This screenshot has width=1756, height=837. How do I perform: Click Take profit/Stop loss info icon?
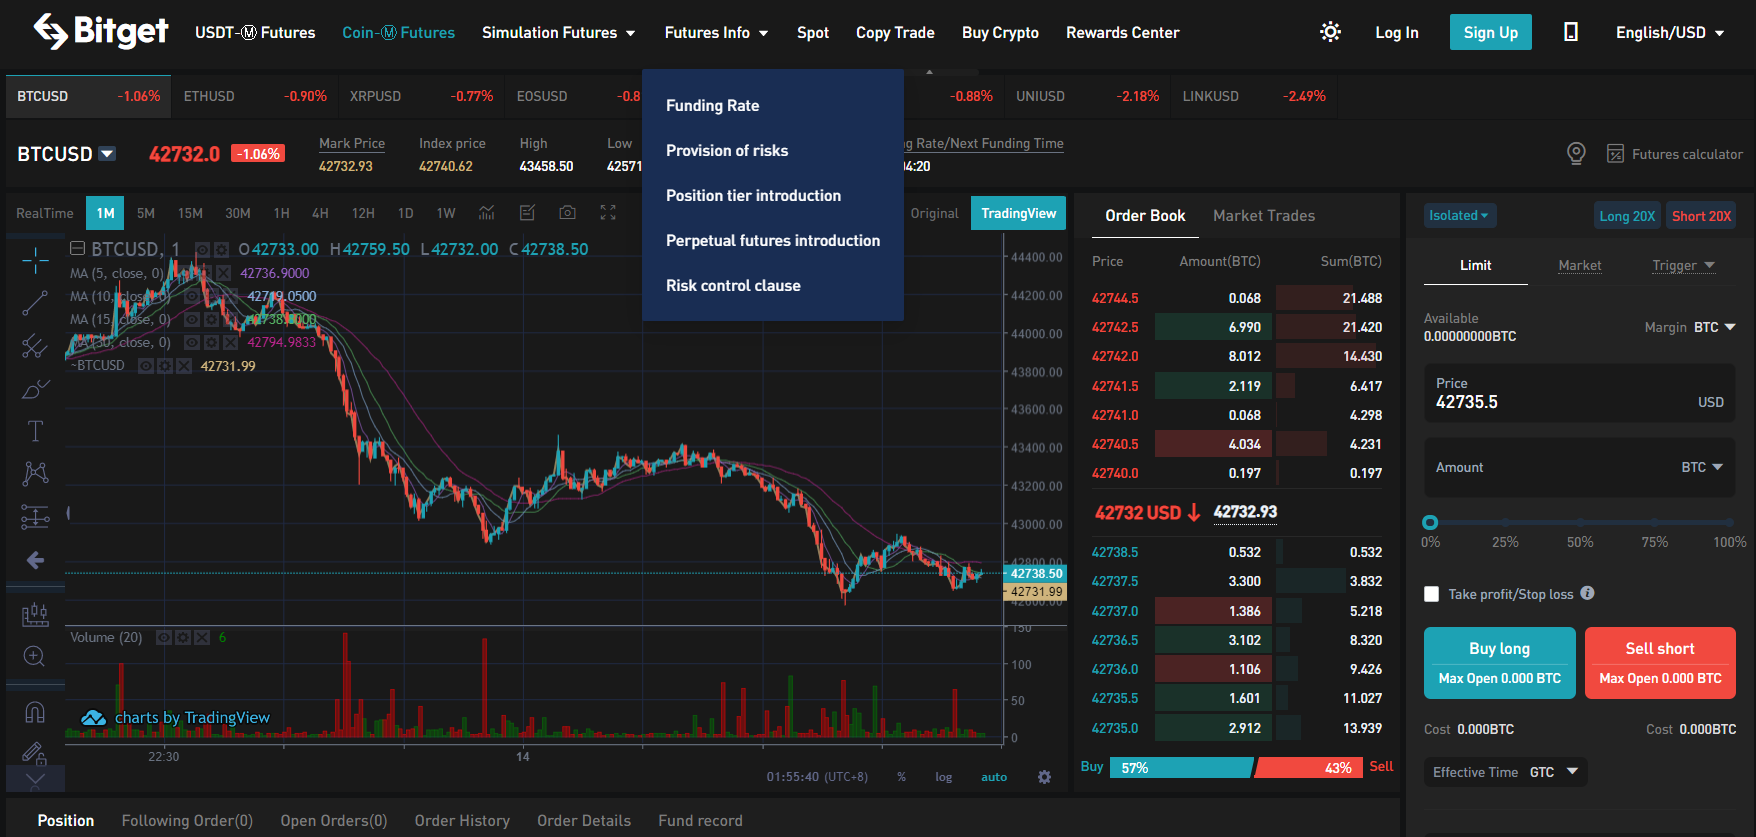point(1588,593)
